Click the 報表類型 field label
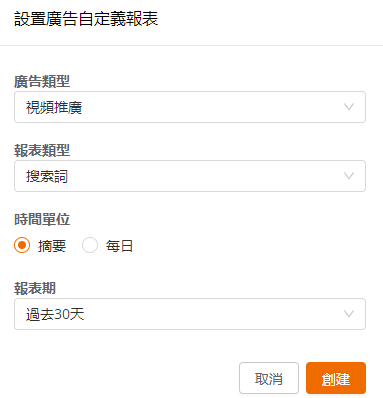This screenshot has height=398, width=383. point(42,150)
